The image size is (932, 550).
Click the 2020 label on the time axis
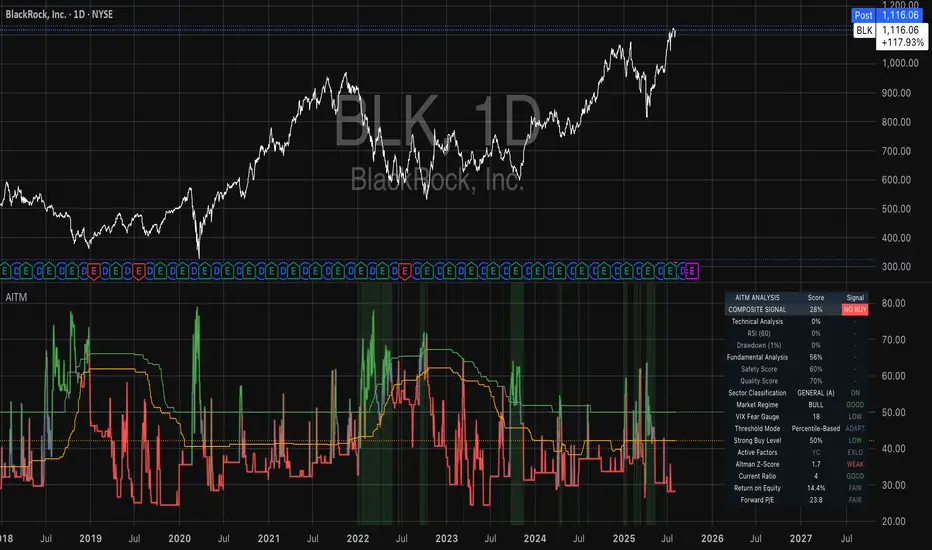click(x=180, y=538)
